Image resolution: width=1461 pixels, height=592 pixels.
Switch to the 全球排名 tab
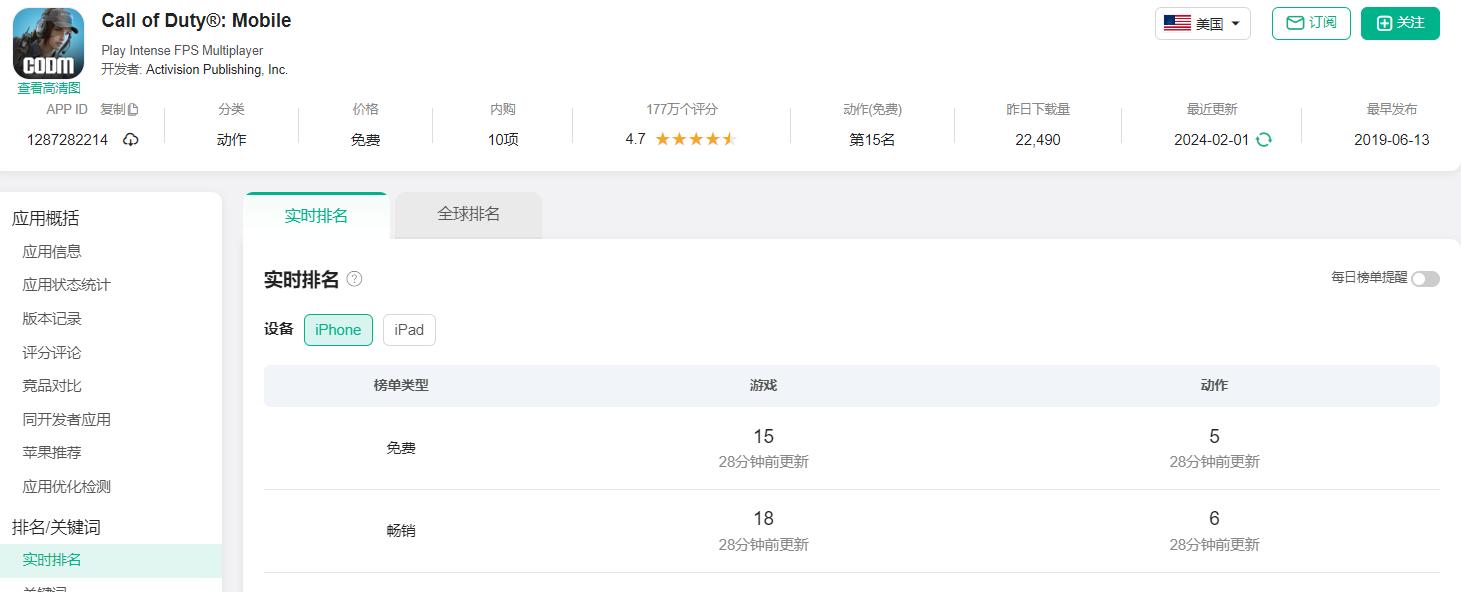pos(468,214)
